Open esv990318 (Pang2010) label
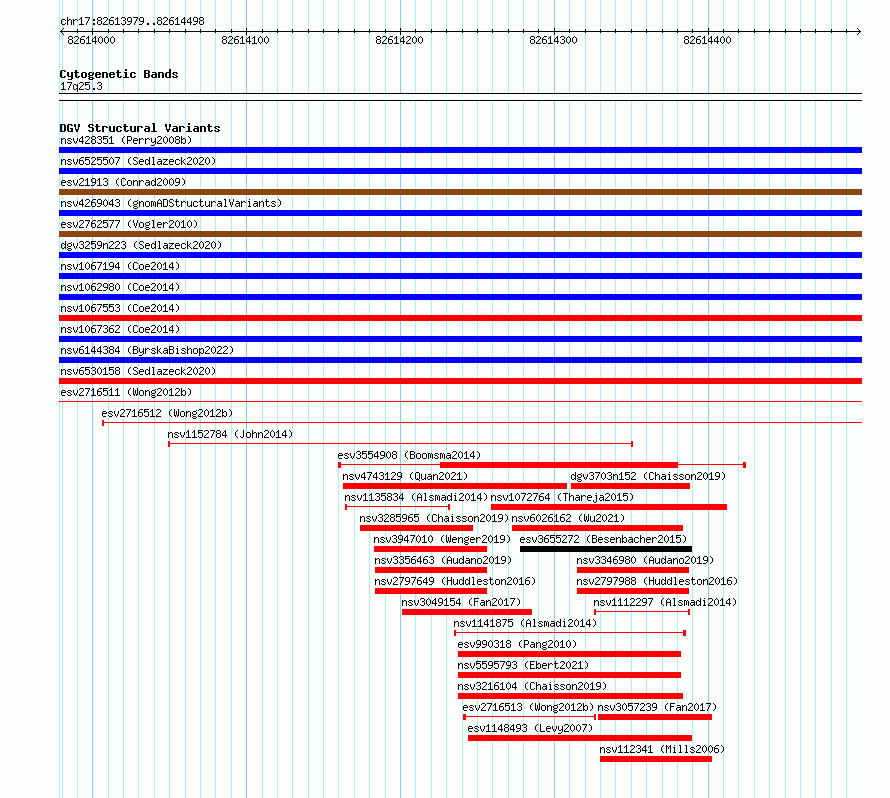Image resolution: width=890 pixels, height=798 pixels. pos(517,644)
